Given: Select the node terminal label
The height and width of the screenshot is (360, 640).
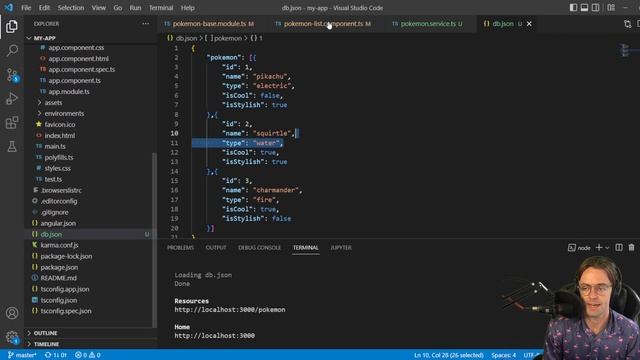Looking at the screenshot, I should [579, 248].
